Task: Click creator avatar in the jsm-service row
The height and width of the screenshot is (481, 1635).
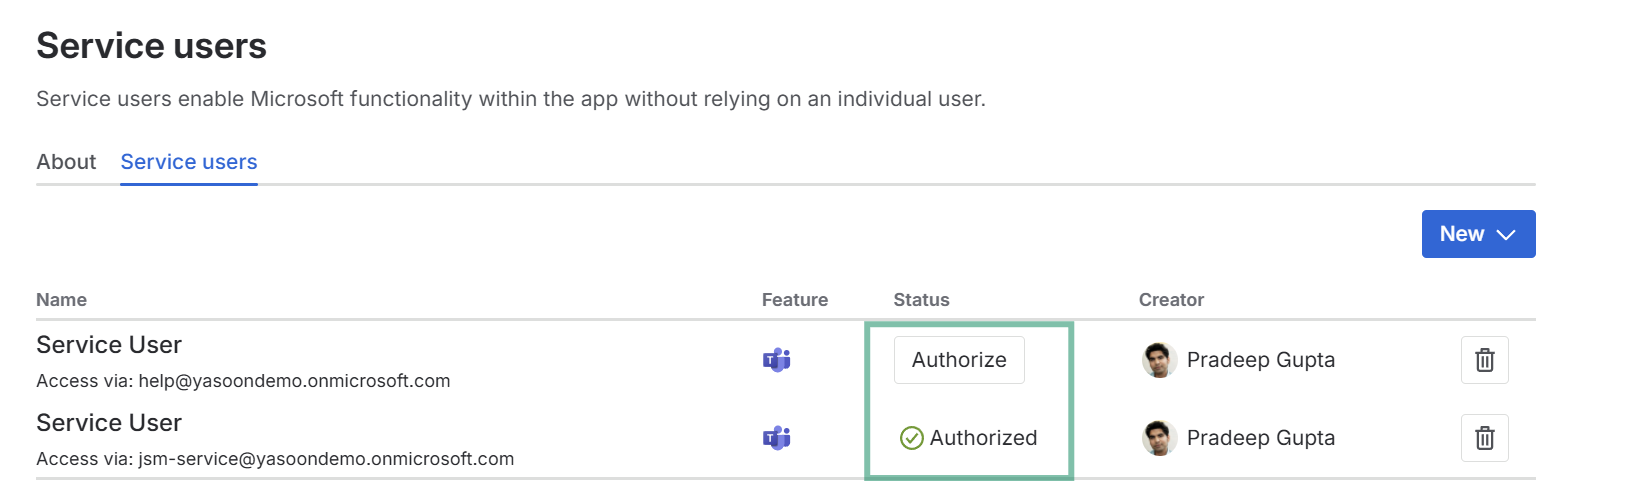Action: (1159, 438)
